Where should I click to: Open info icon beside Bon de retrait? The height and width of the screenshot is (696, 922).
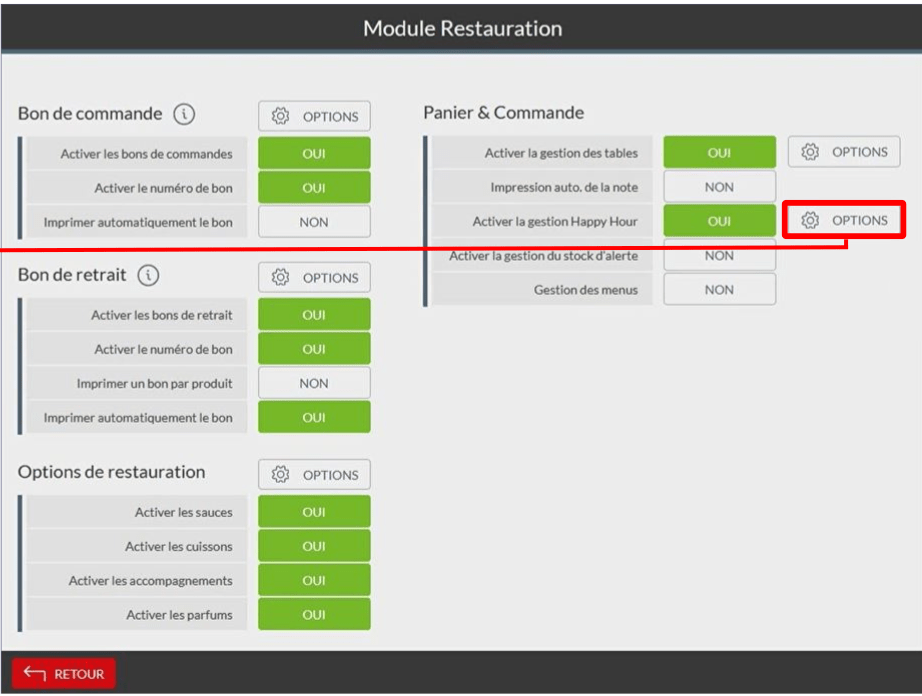pyautogui.click(x=148, y=275)
